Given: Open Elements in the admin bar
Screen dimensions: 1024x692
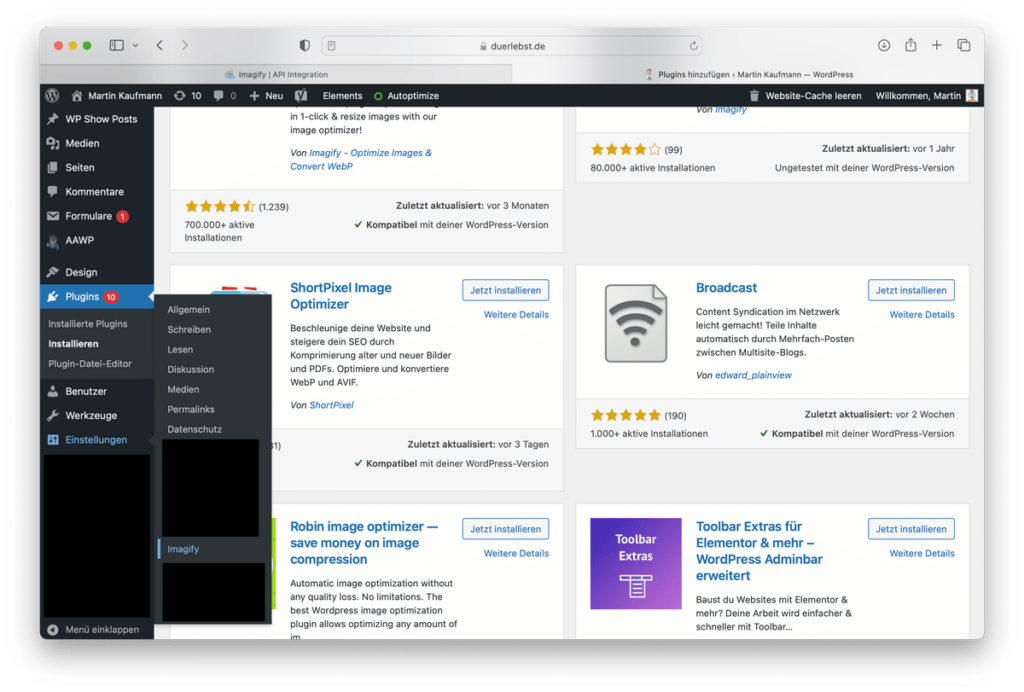Looking at the screenshot, I should click(342, 95).
